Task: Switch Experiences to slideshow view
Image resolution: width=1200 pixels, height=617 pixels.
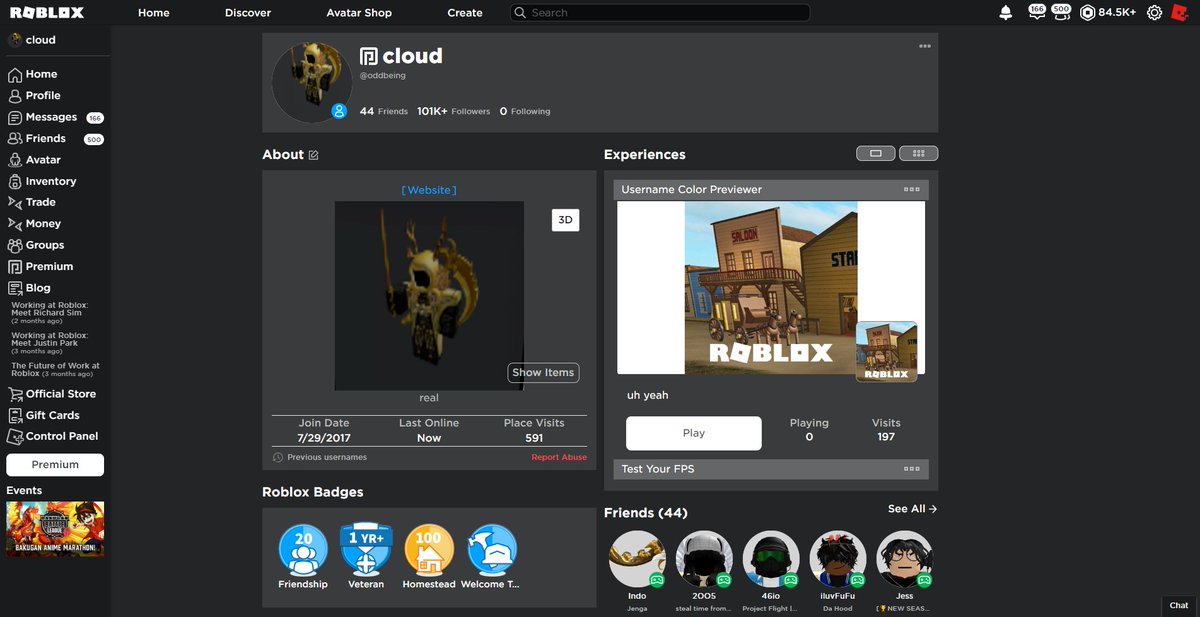Action: click(876, 154)
